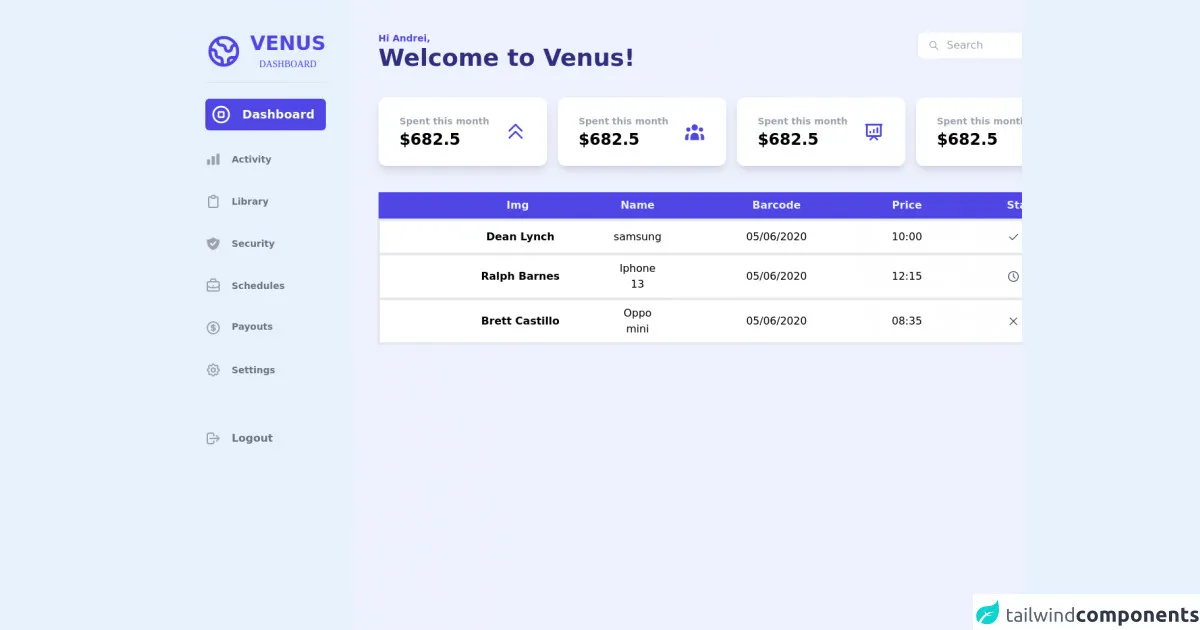Go to Activity in the sidebar
Image resolution: width=1200 pixels, height=630 pixels.
coord(250,159)
